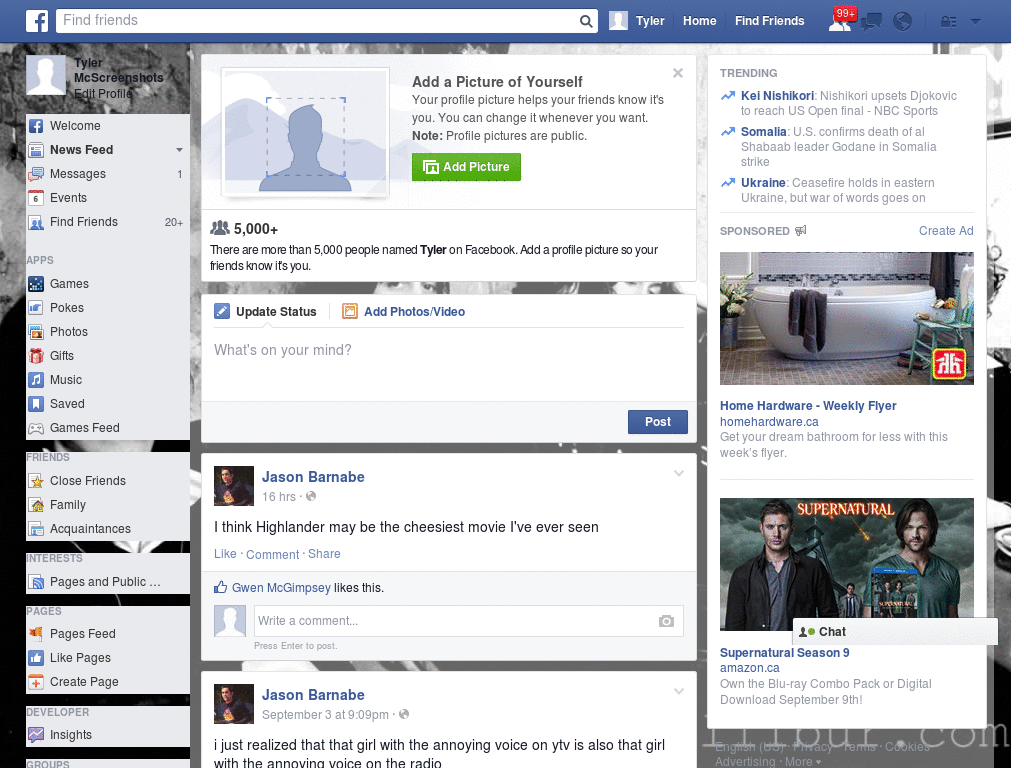Click the search magnifier icon
The image size is (1024, 768).
(x=586, y=21)
